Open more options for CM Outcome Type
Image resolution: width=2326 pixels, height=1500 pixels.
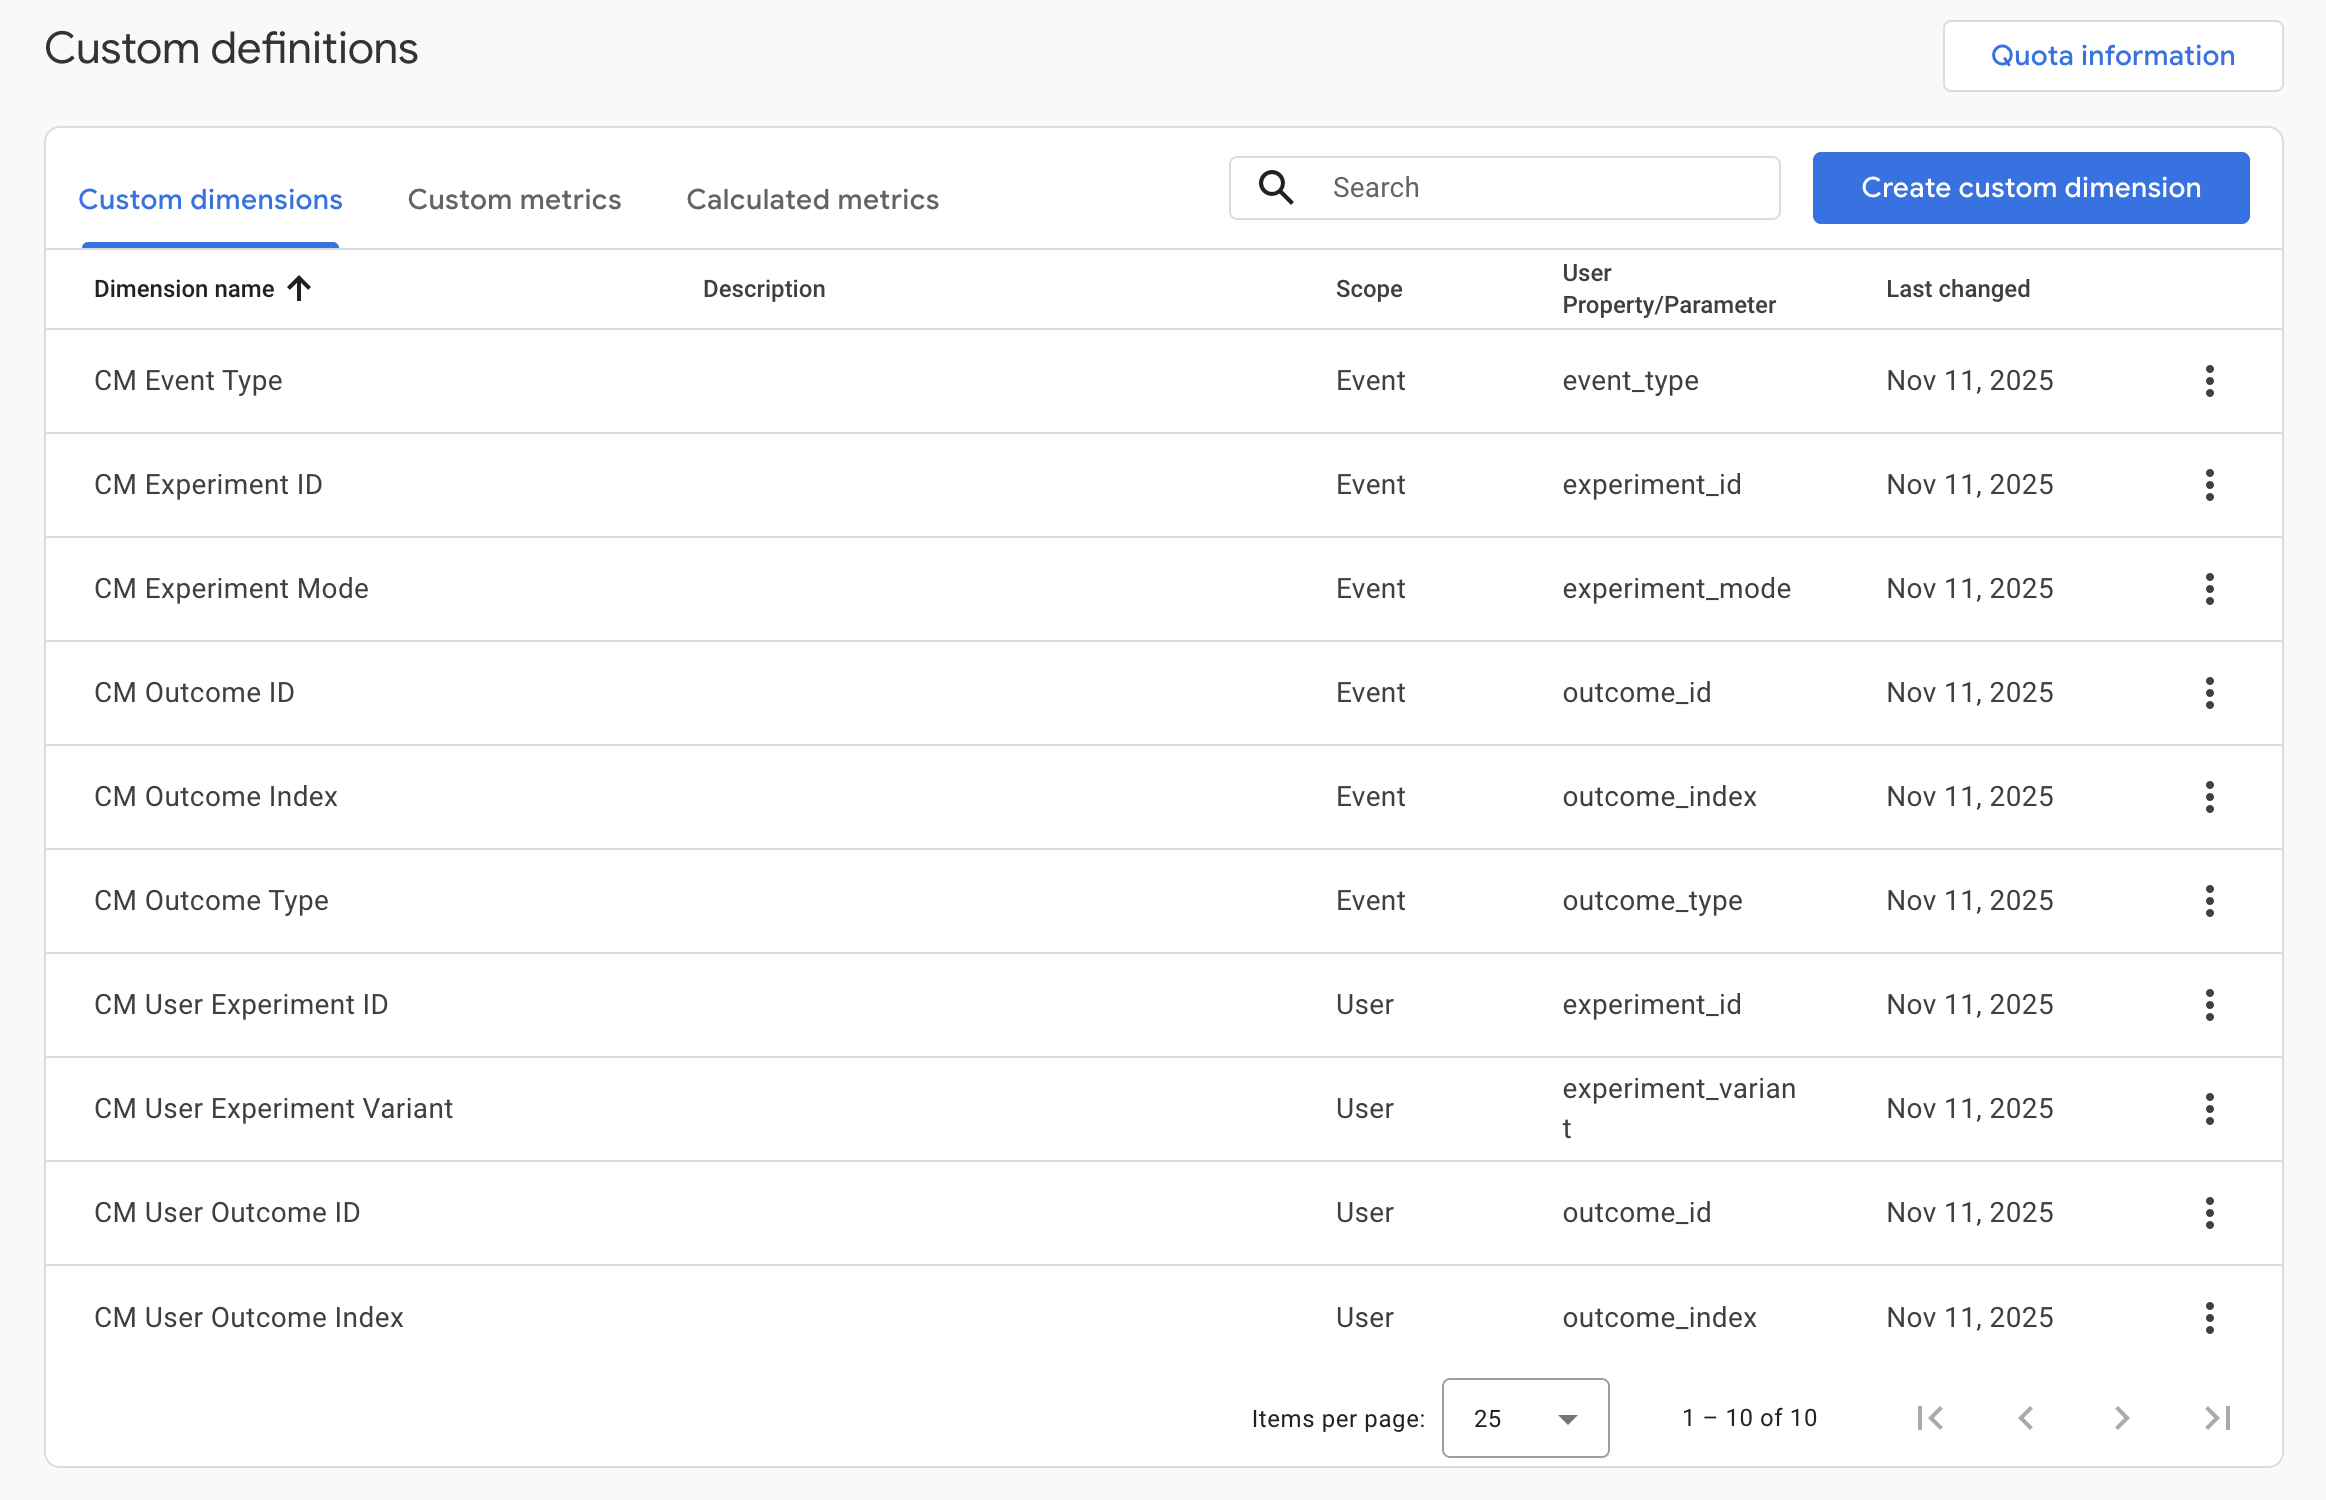(2209, 901)
